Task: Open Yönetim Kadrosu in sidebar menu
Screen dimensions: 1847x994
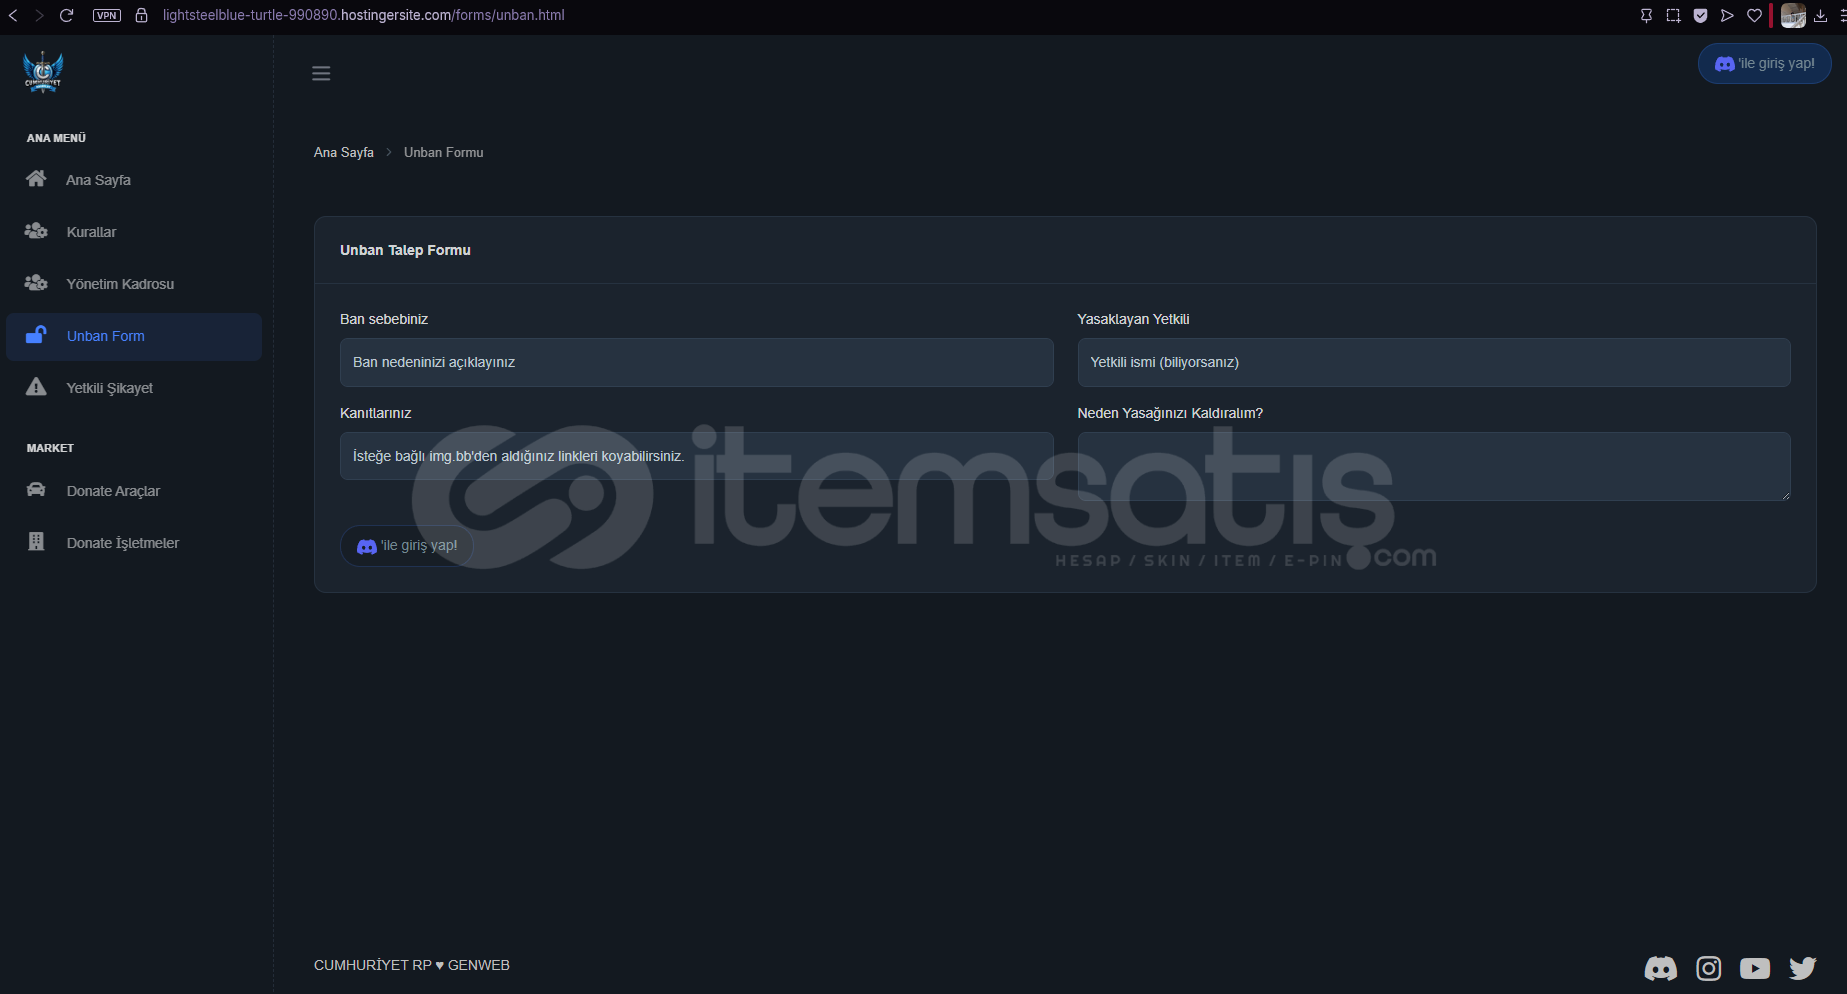Action: (134, 284)
